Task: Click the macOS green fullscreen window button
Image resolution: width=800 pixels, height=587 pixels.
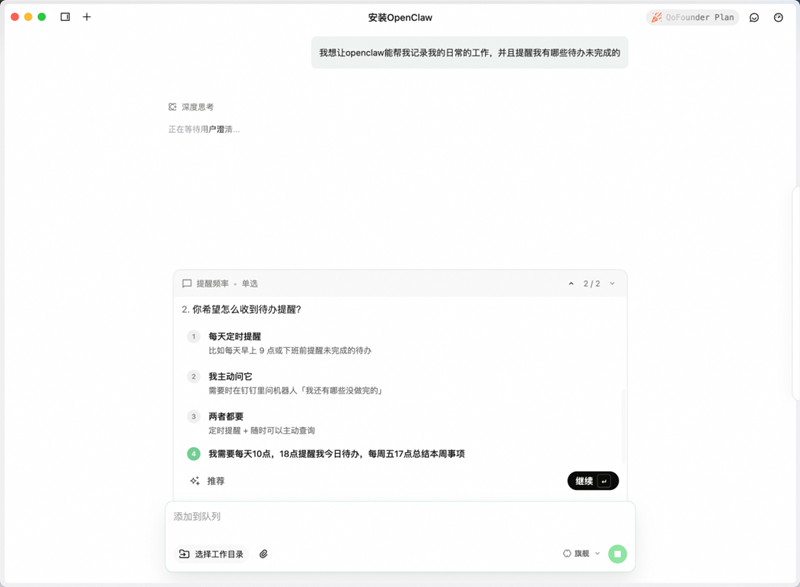Action: tap(42, 17)
